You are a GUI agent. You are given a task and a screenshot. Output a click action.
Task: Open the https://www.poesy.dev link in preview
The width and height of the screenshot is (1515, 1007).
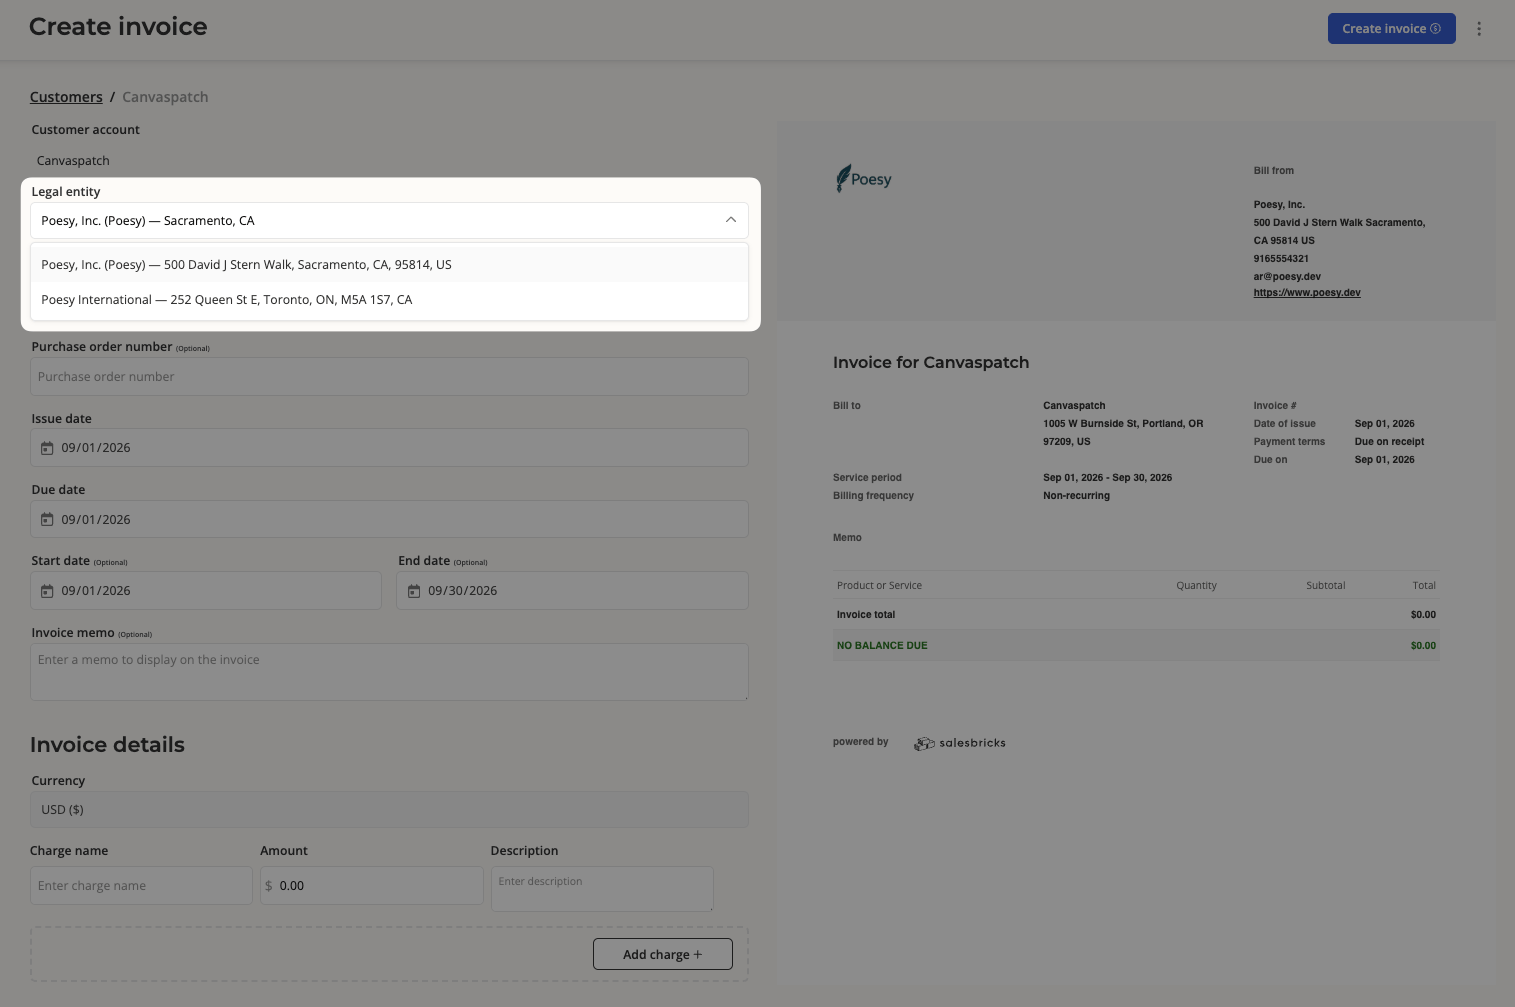(1307, 293)
